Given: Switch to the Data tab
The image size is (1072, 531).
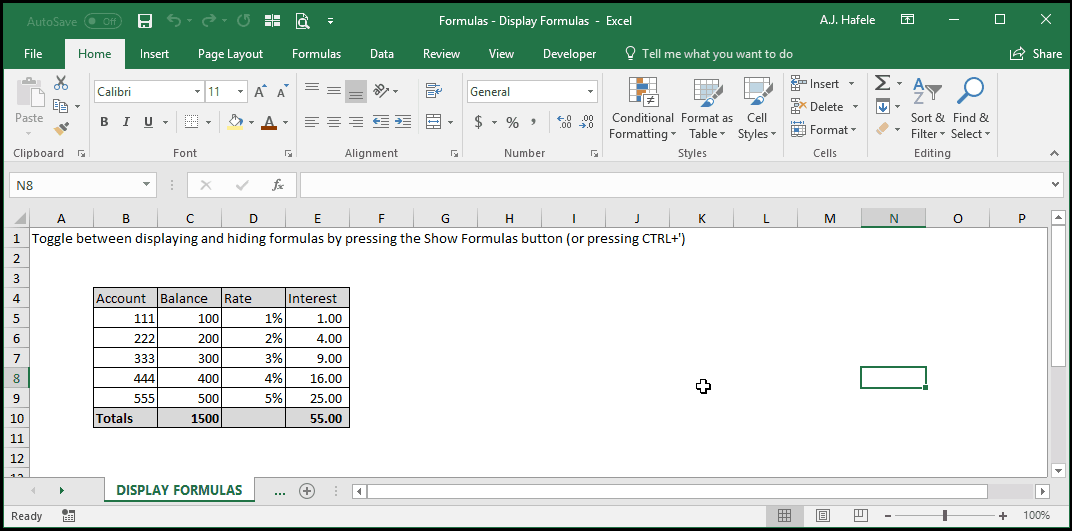Looking at the screenshot, I should [381, 54].
